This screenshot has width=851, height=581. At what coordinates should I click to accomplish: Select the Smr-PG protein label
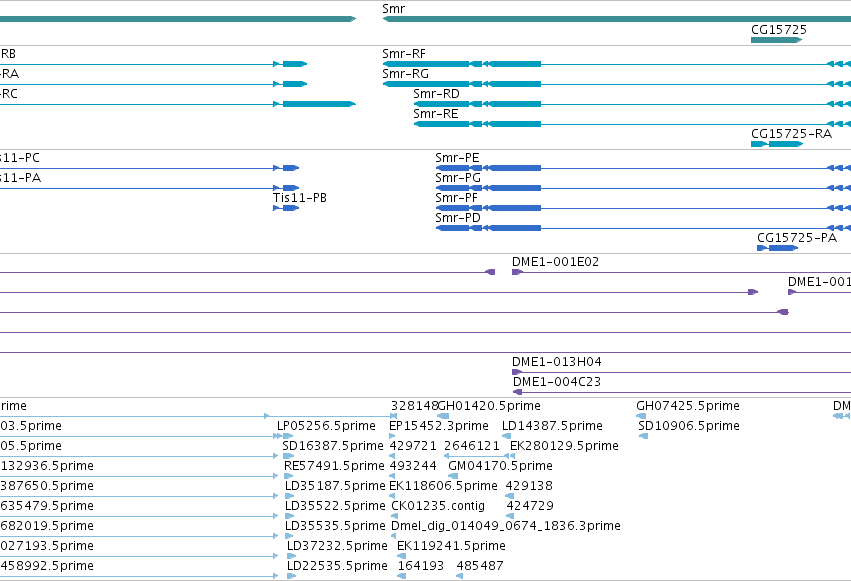tap(458, 178)
